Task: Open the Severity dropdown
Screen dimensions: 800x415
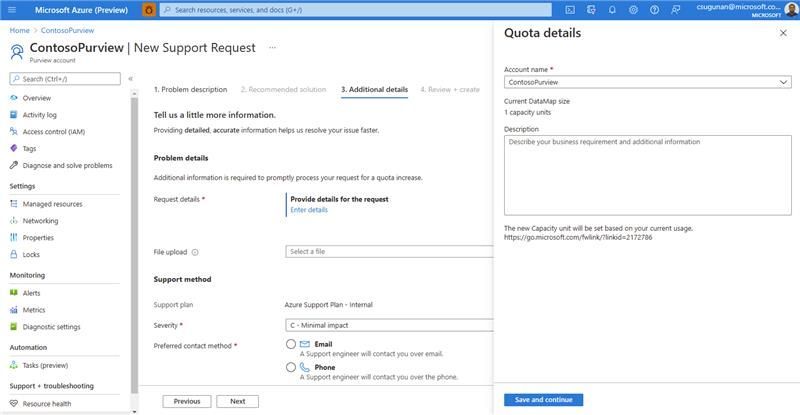Action: click(389, 325)
